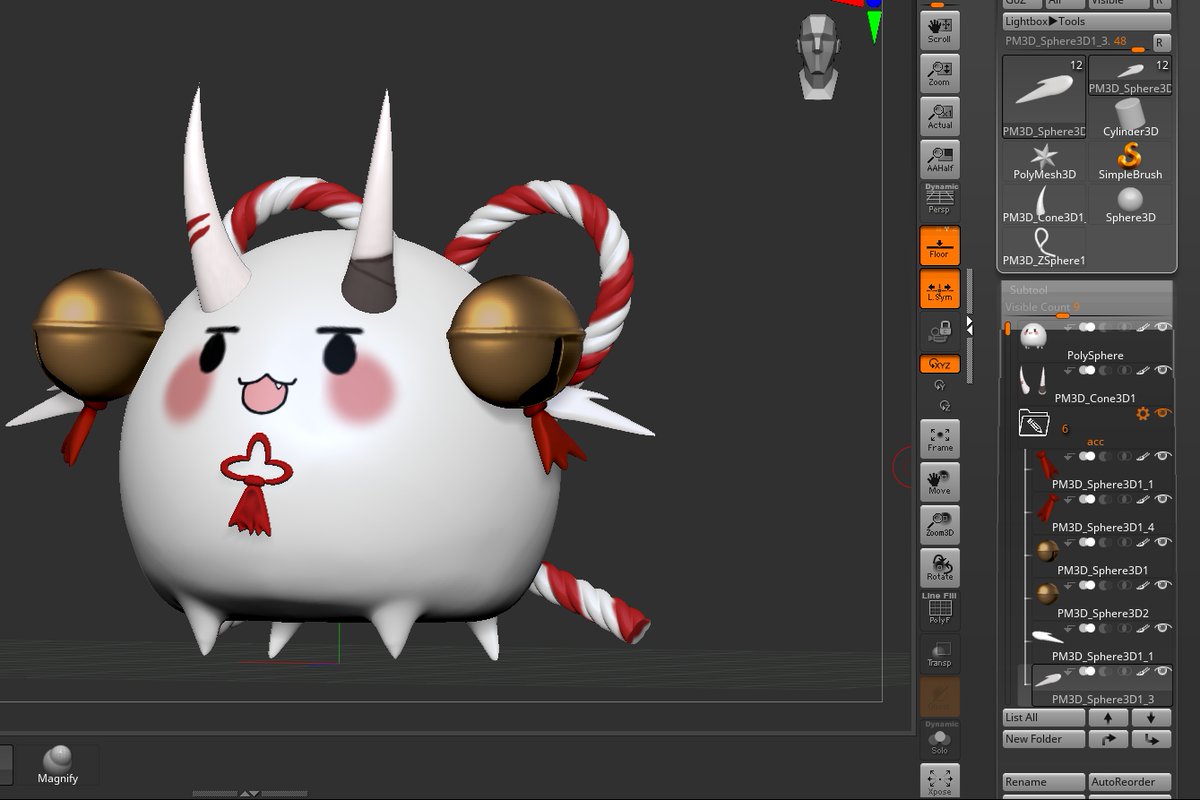Toggle the Floor grid button
The width and height of the screenshot is (1200, 800).
(x=940, y=245)
